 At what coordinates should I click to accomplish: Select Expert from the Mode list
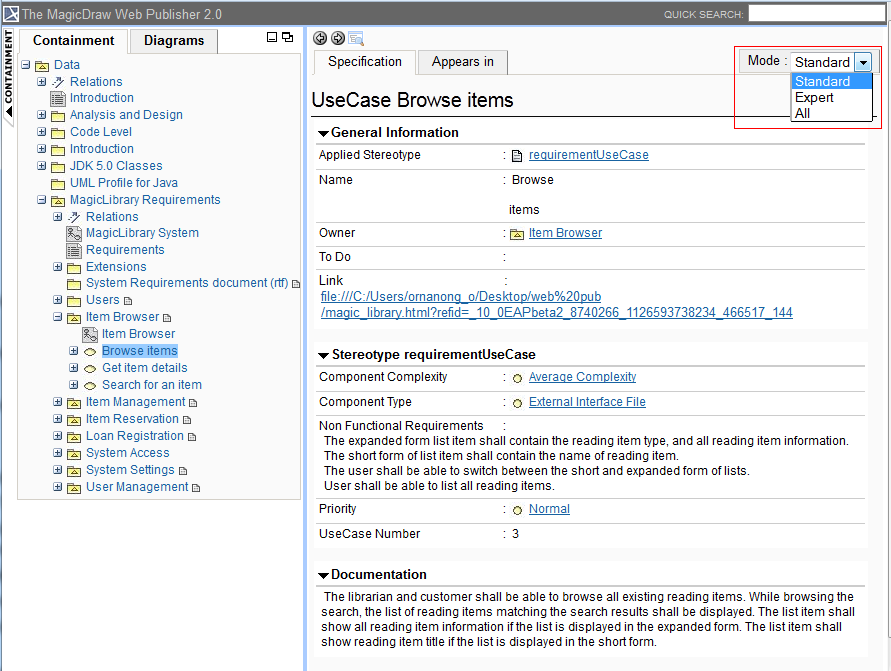(814, 98)
